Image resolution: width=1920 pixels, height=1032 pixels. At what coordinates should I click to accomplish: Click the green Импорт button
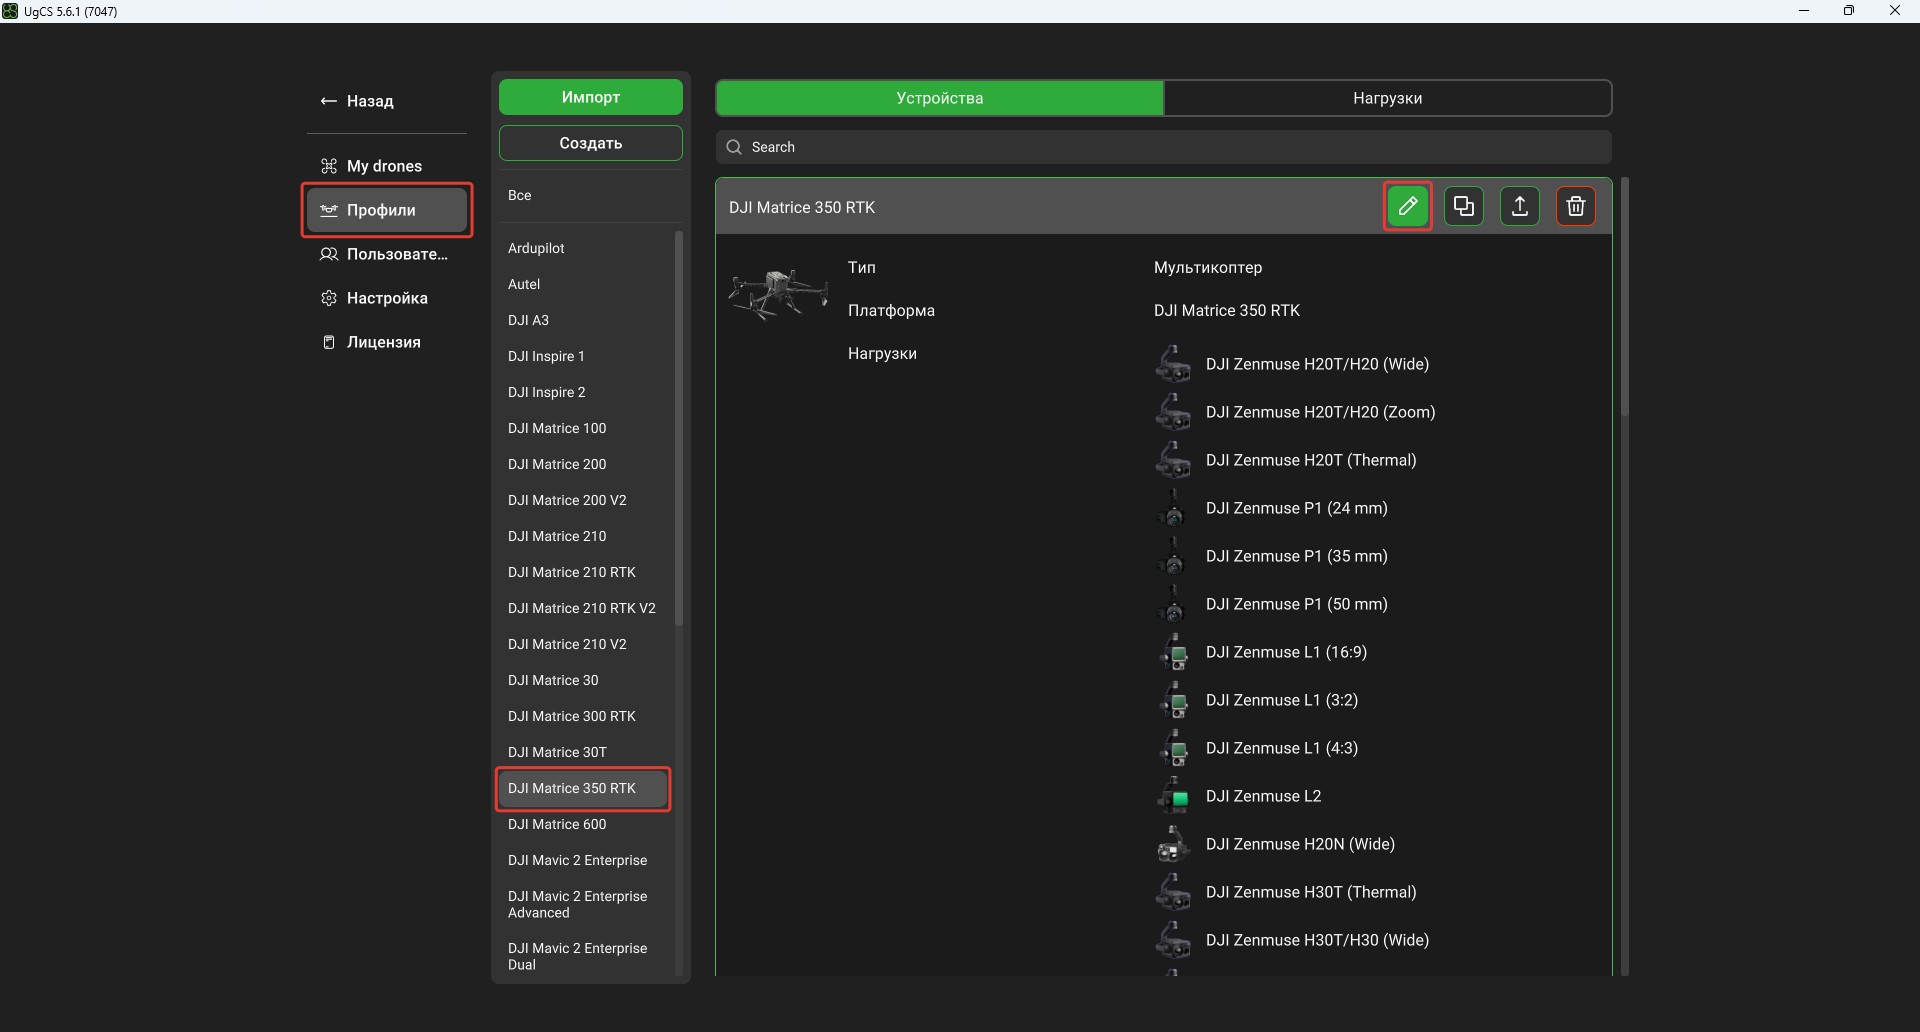[591, 97]
